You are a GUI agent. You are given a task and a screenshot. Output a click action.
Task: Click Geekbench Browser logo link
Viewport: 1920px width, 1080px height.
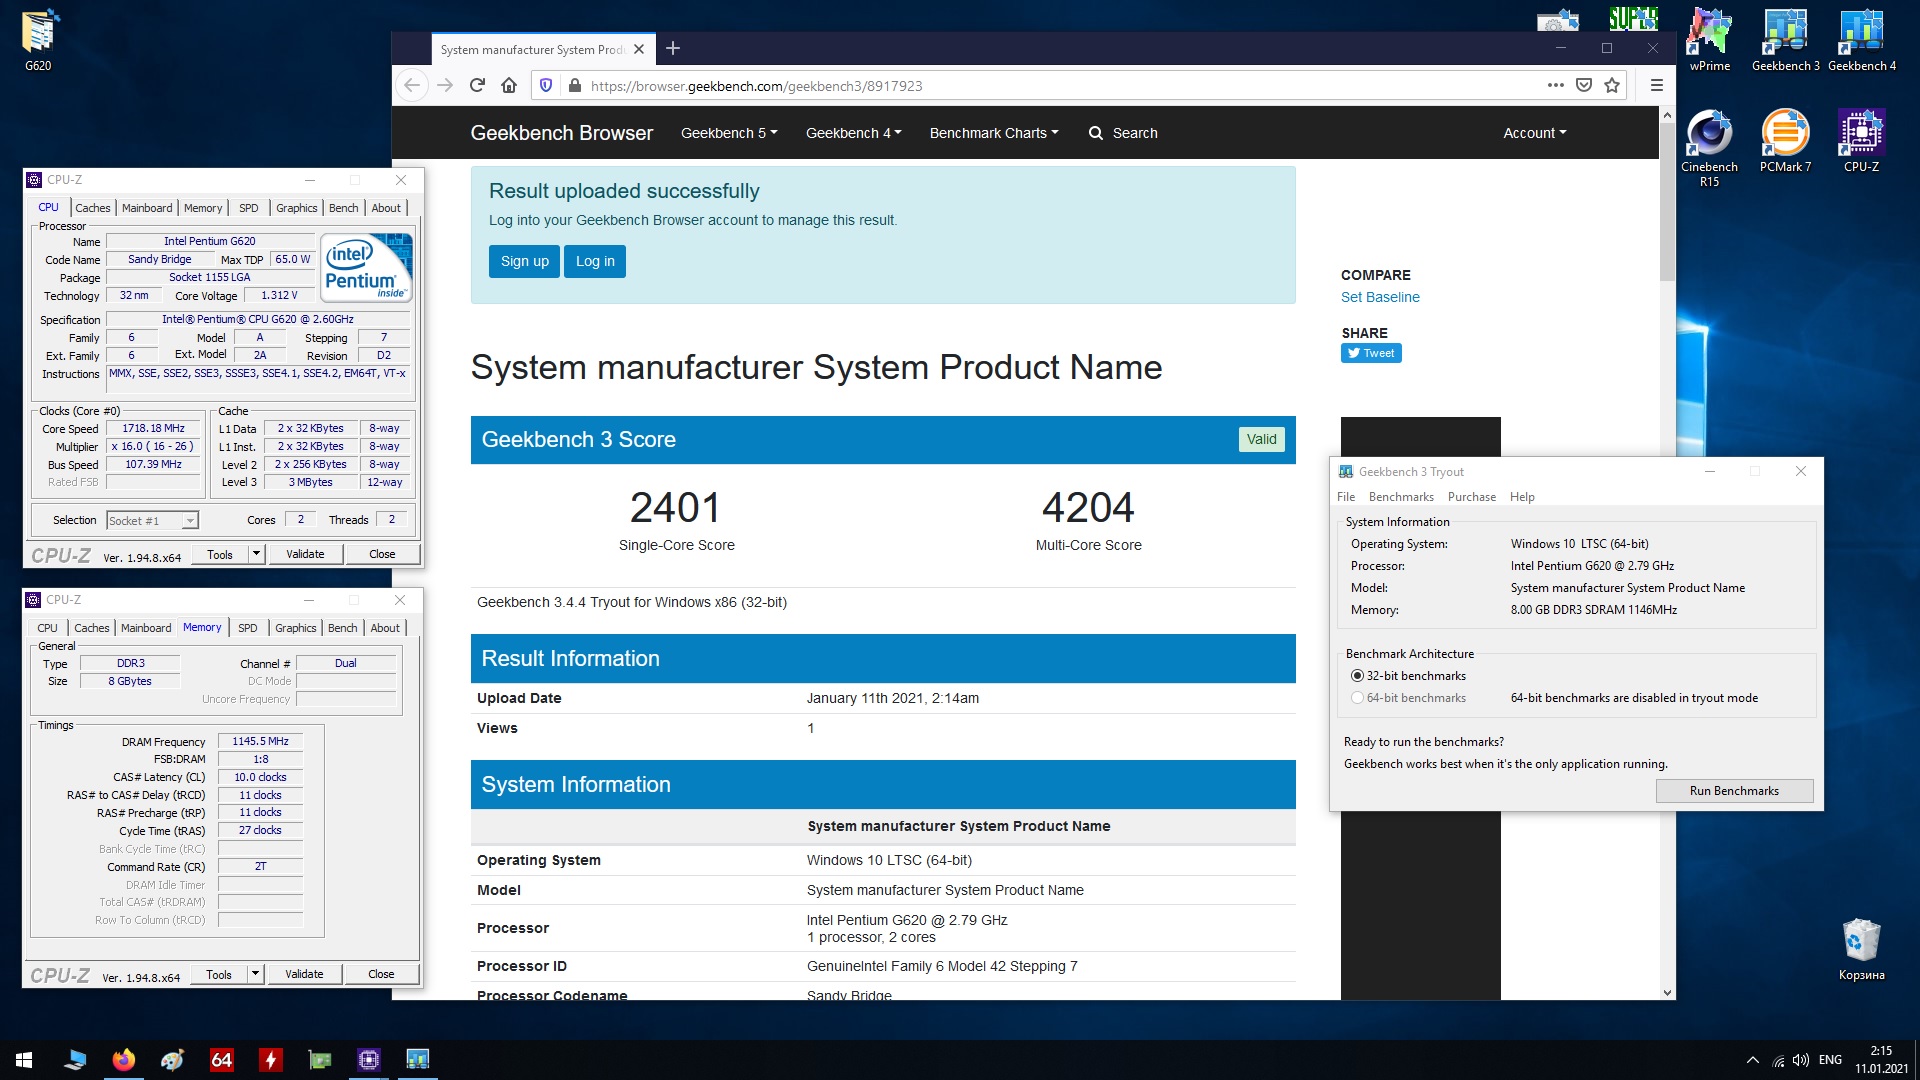561,133
